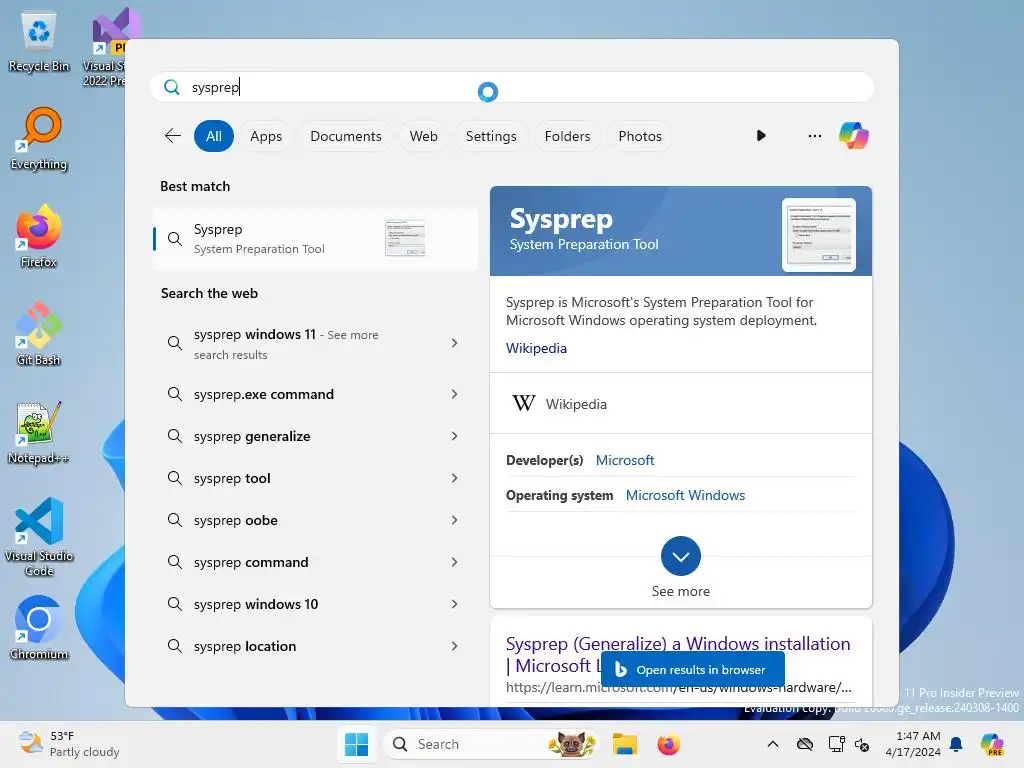Open File Explorer from taskbar
Viewport: 1024px width, 768px height.
624,744
